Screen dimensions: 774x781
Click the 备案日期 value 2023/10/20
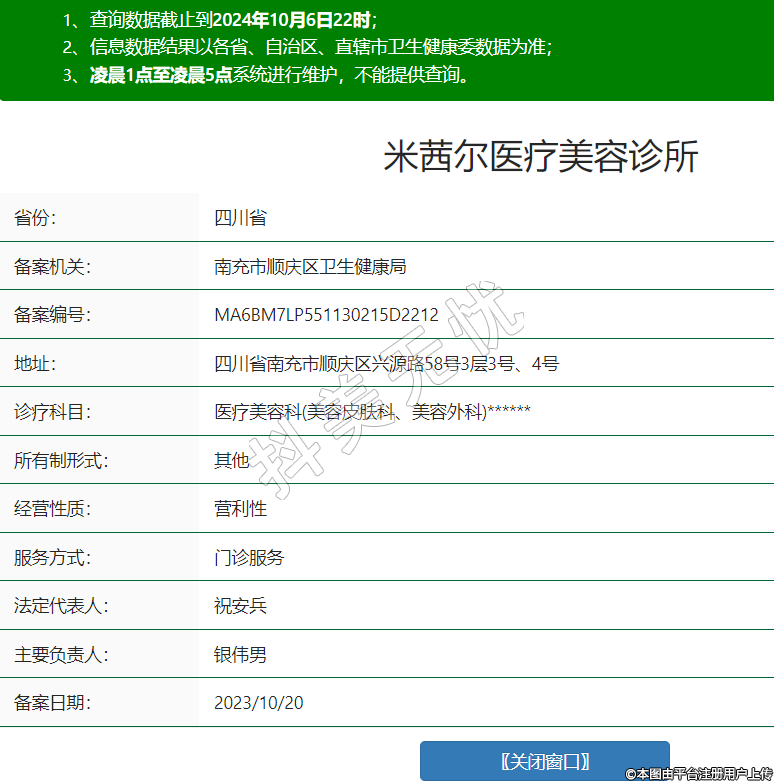tap(258, 703)
